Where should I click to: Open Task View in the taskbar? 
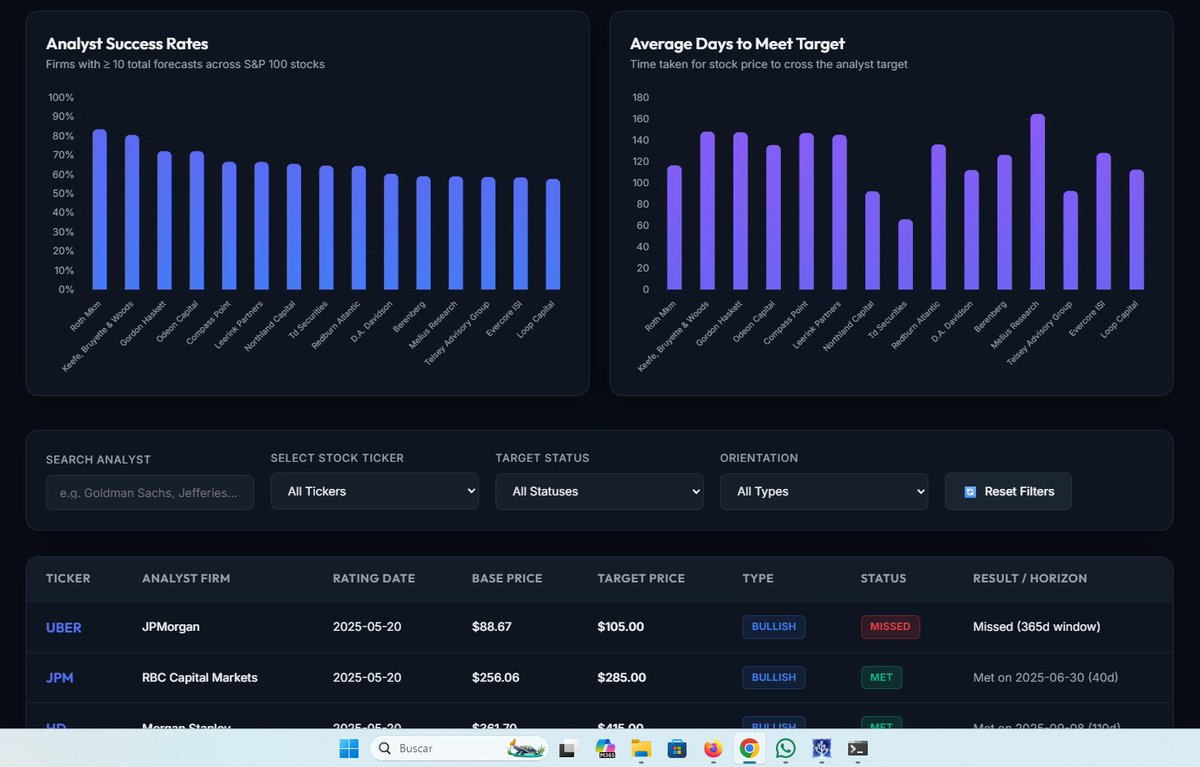coord(568,748)
